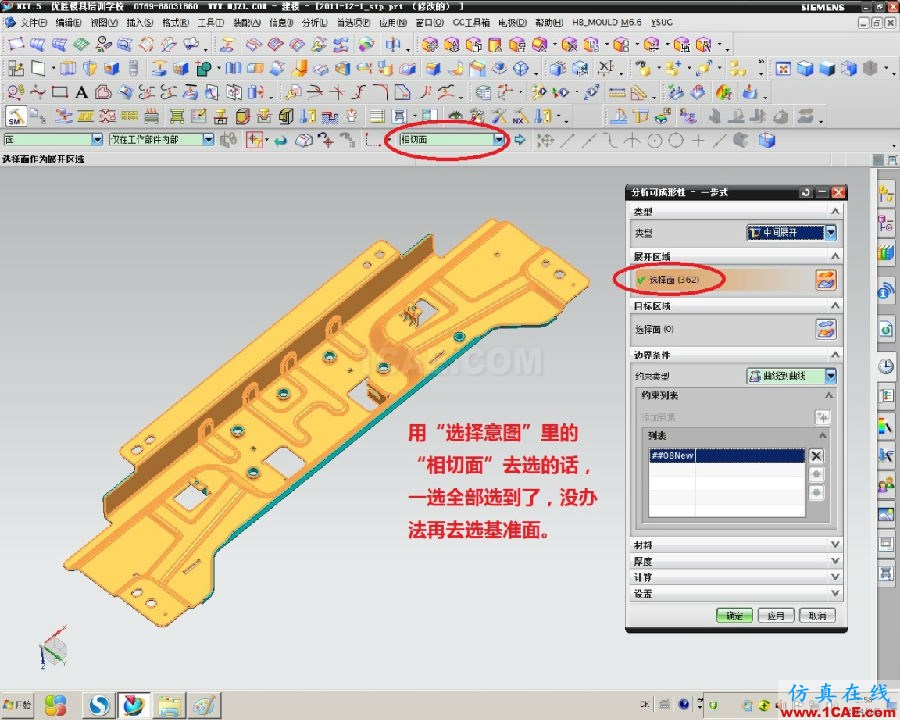The height and width of the screenshot is (720, 900).
Task: Click the teal undo arrow in selection bar
Action: click(x=280, y=140)
